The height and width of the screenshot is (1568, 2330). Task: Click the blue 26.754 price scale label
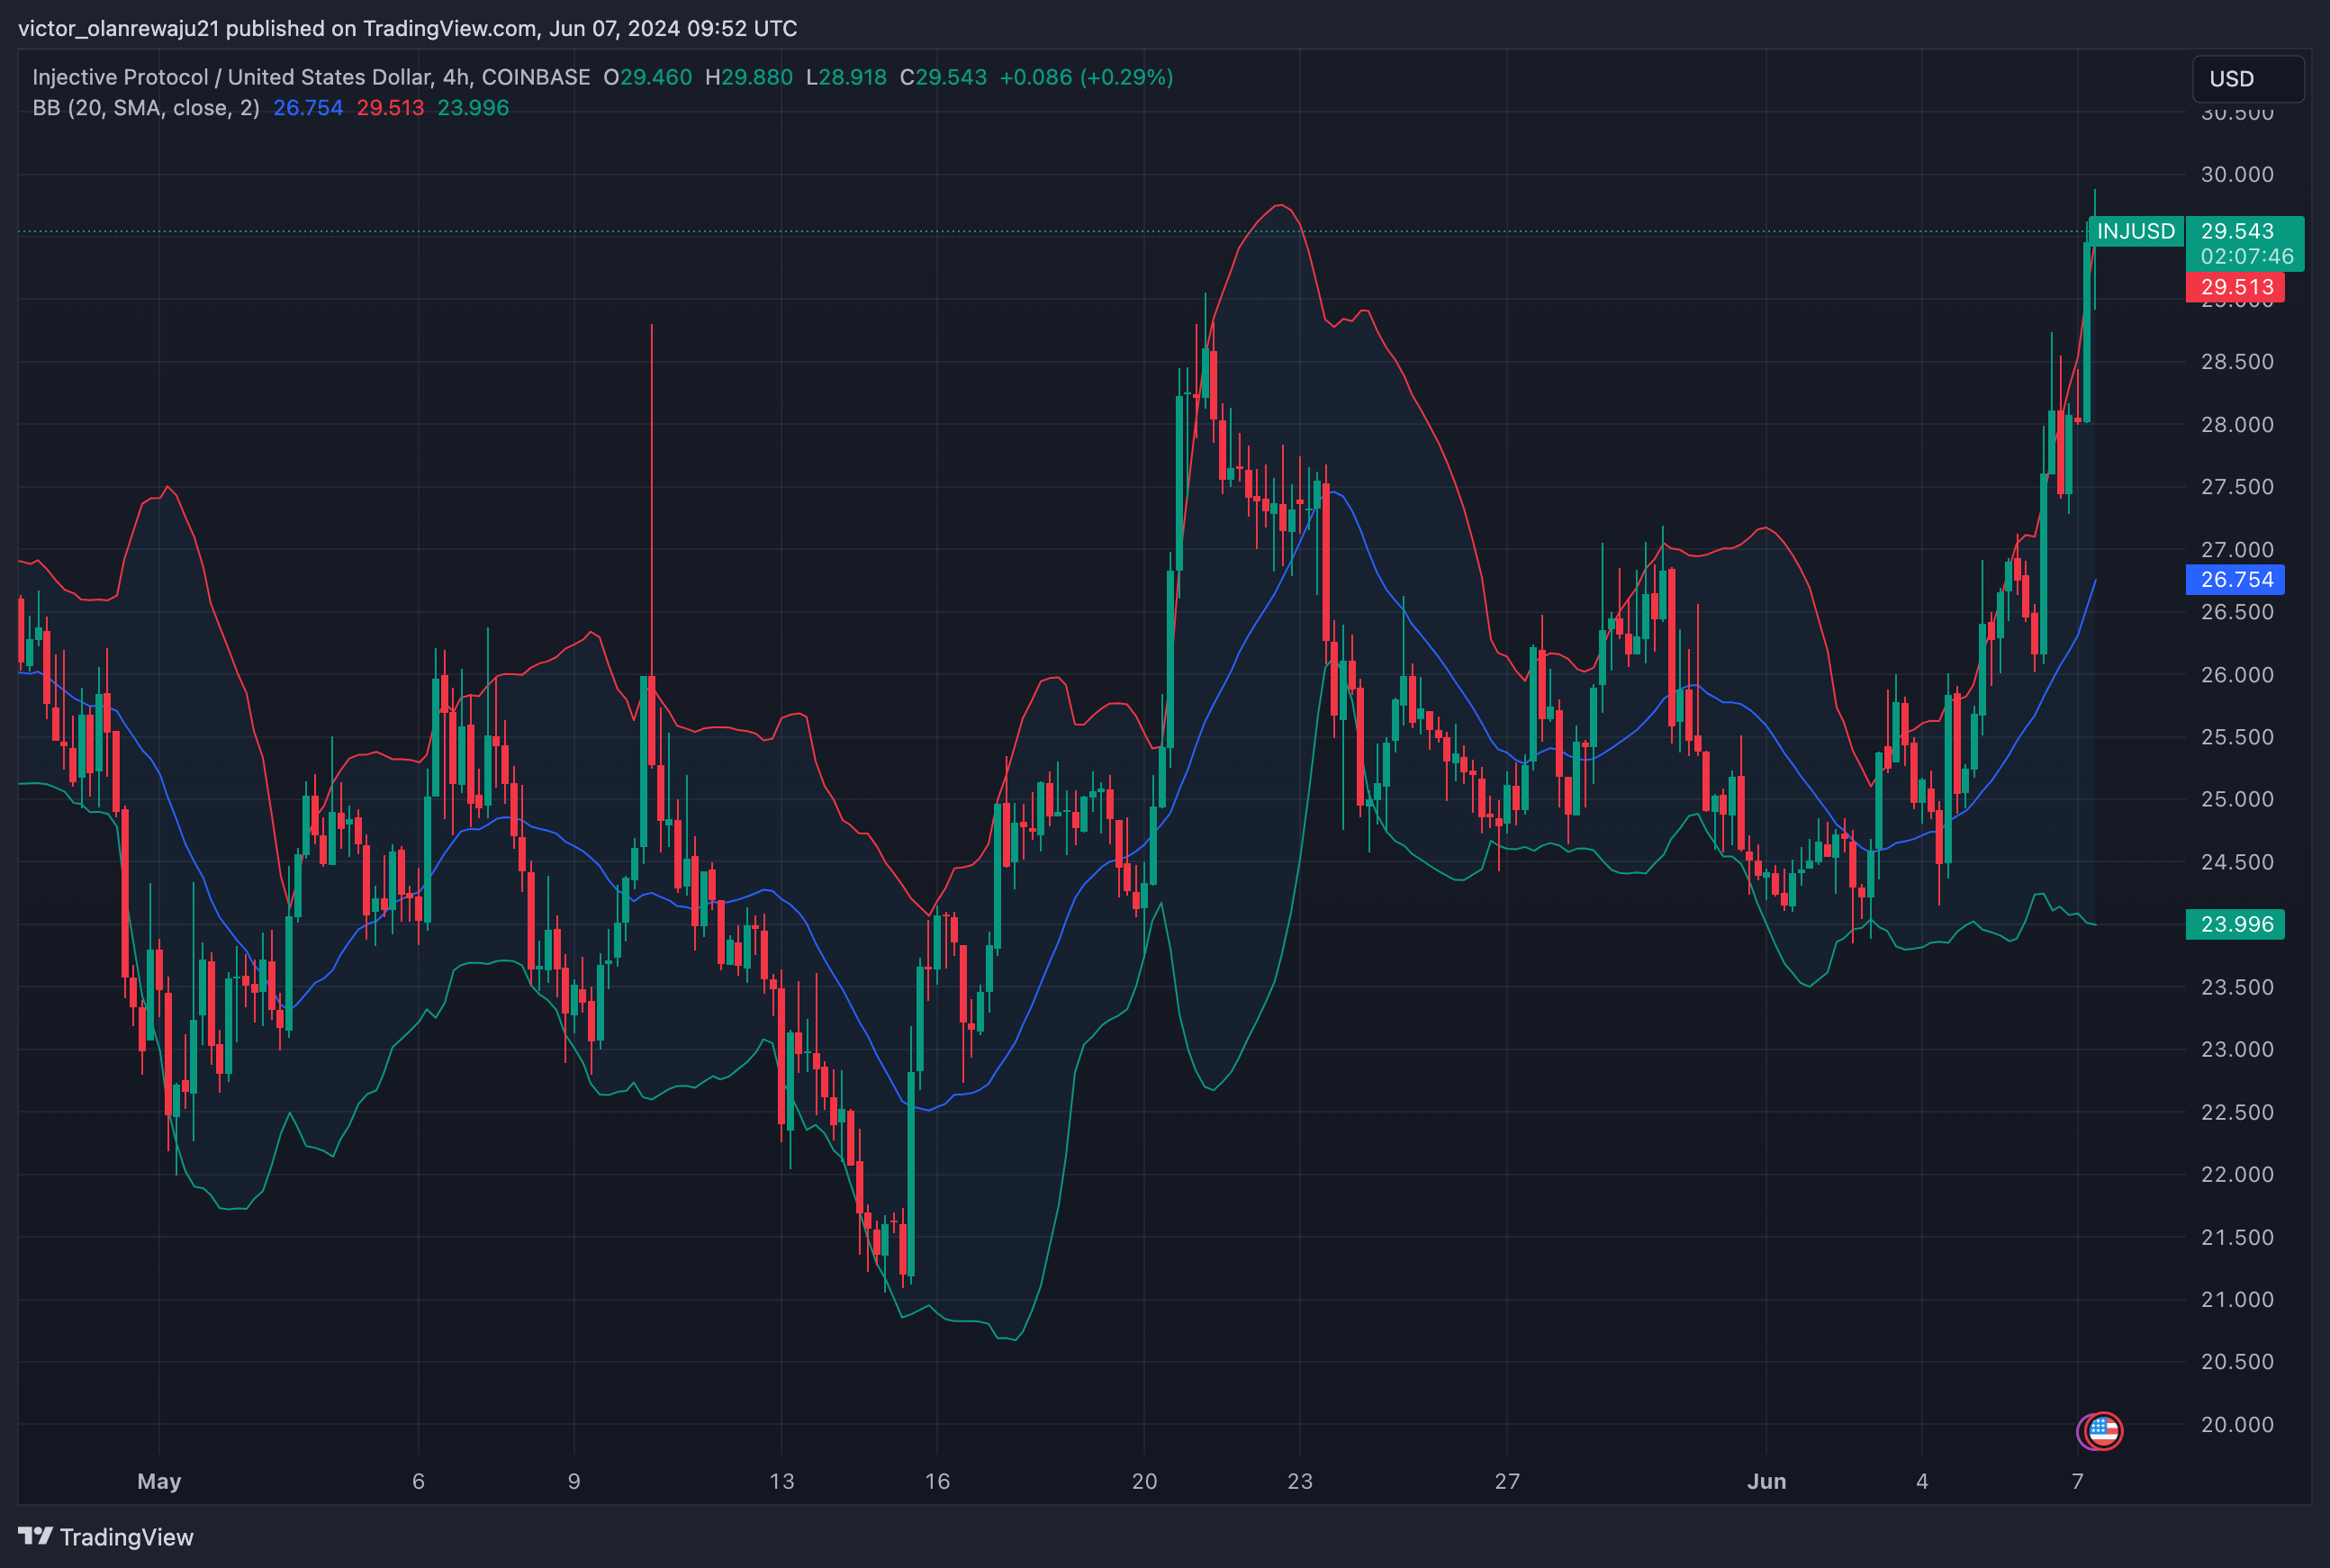[x=2236, y=579]
